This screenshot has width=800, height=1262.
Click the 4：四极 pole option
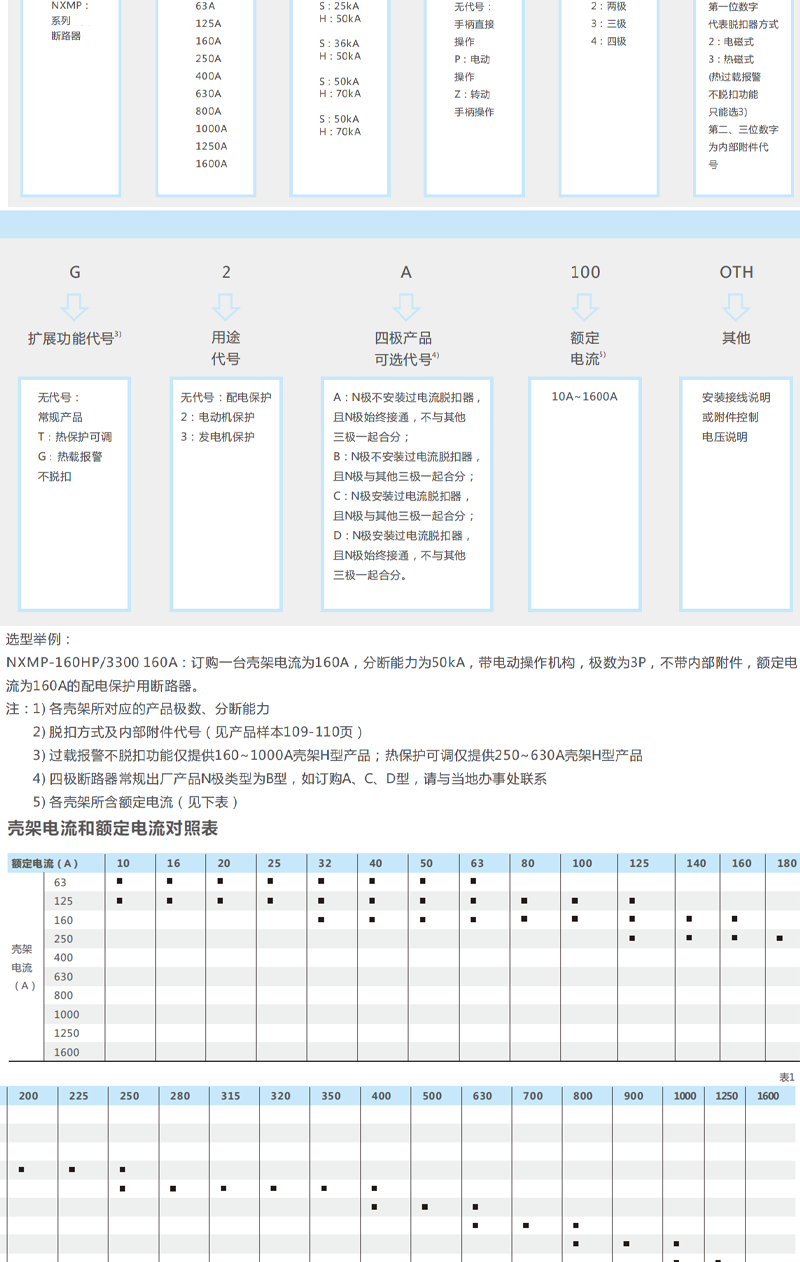[608, 41]
